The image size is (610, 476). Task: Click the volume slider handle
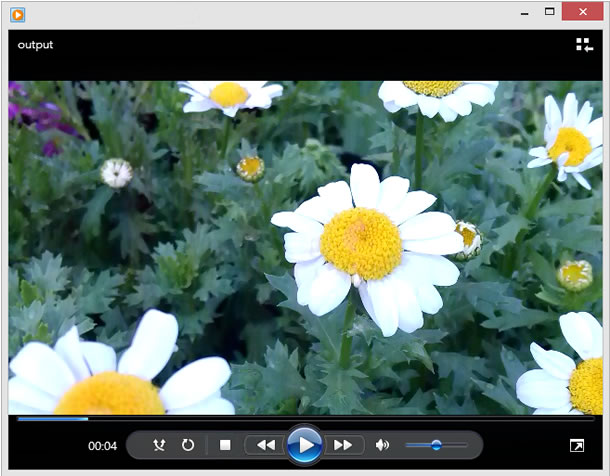(436, 445)
